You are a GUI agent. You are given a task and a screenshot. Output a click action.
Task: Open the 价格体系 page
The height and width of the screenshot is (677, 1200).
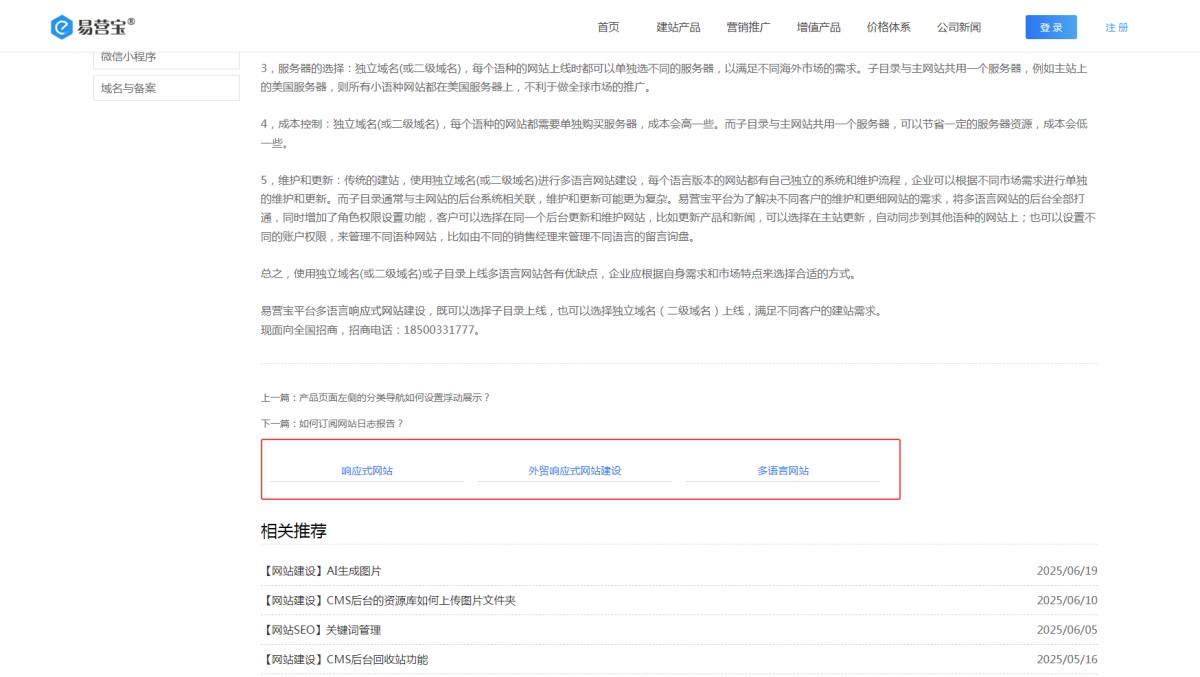888,27
